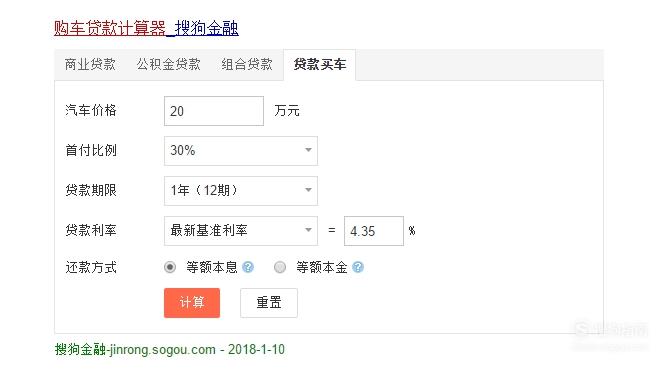Switch to the 商业贷款 tab
The image size is (672, 376).
pos(90,64)
